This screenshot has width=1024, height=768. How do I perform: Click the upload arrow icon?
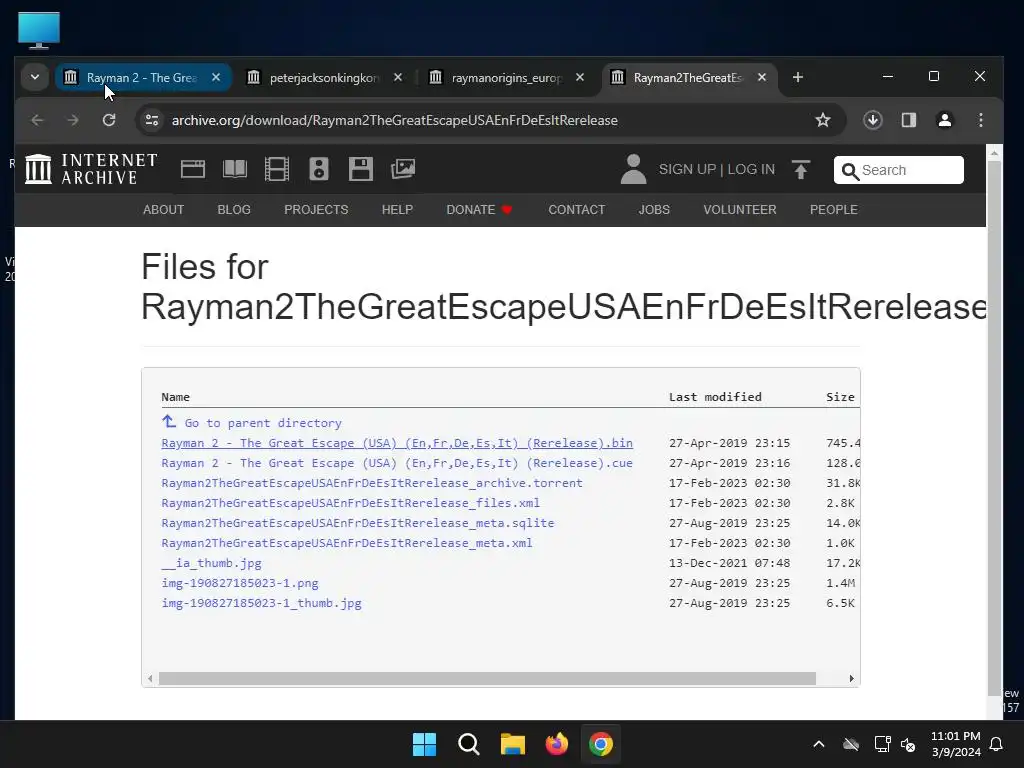[x=801, y=169]
